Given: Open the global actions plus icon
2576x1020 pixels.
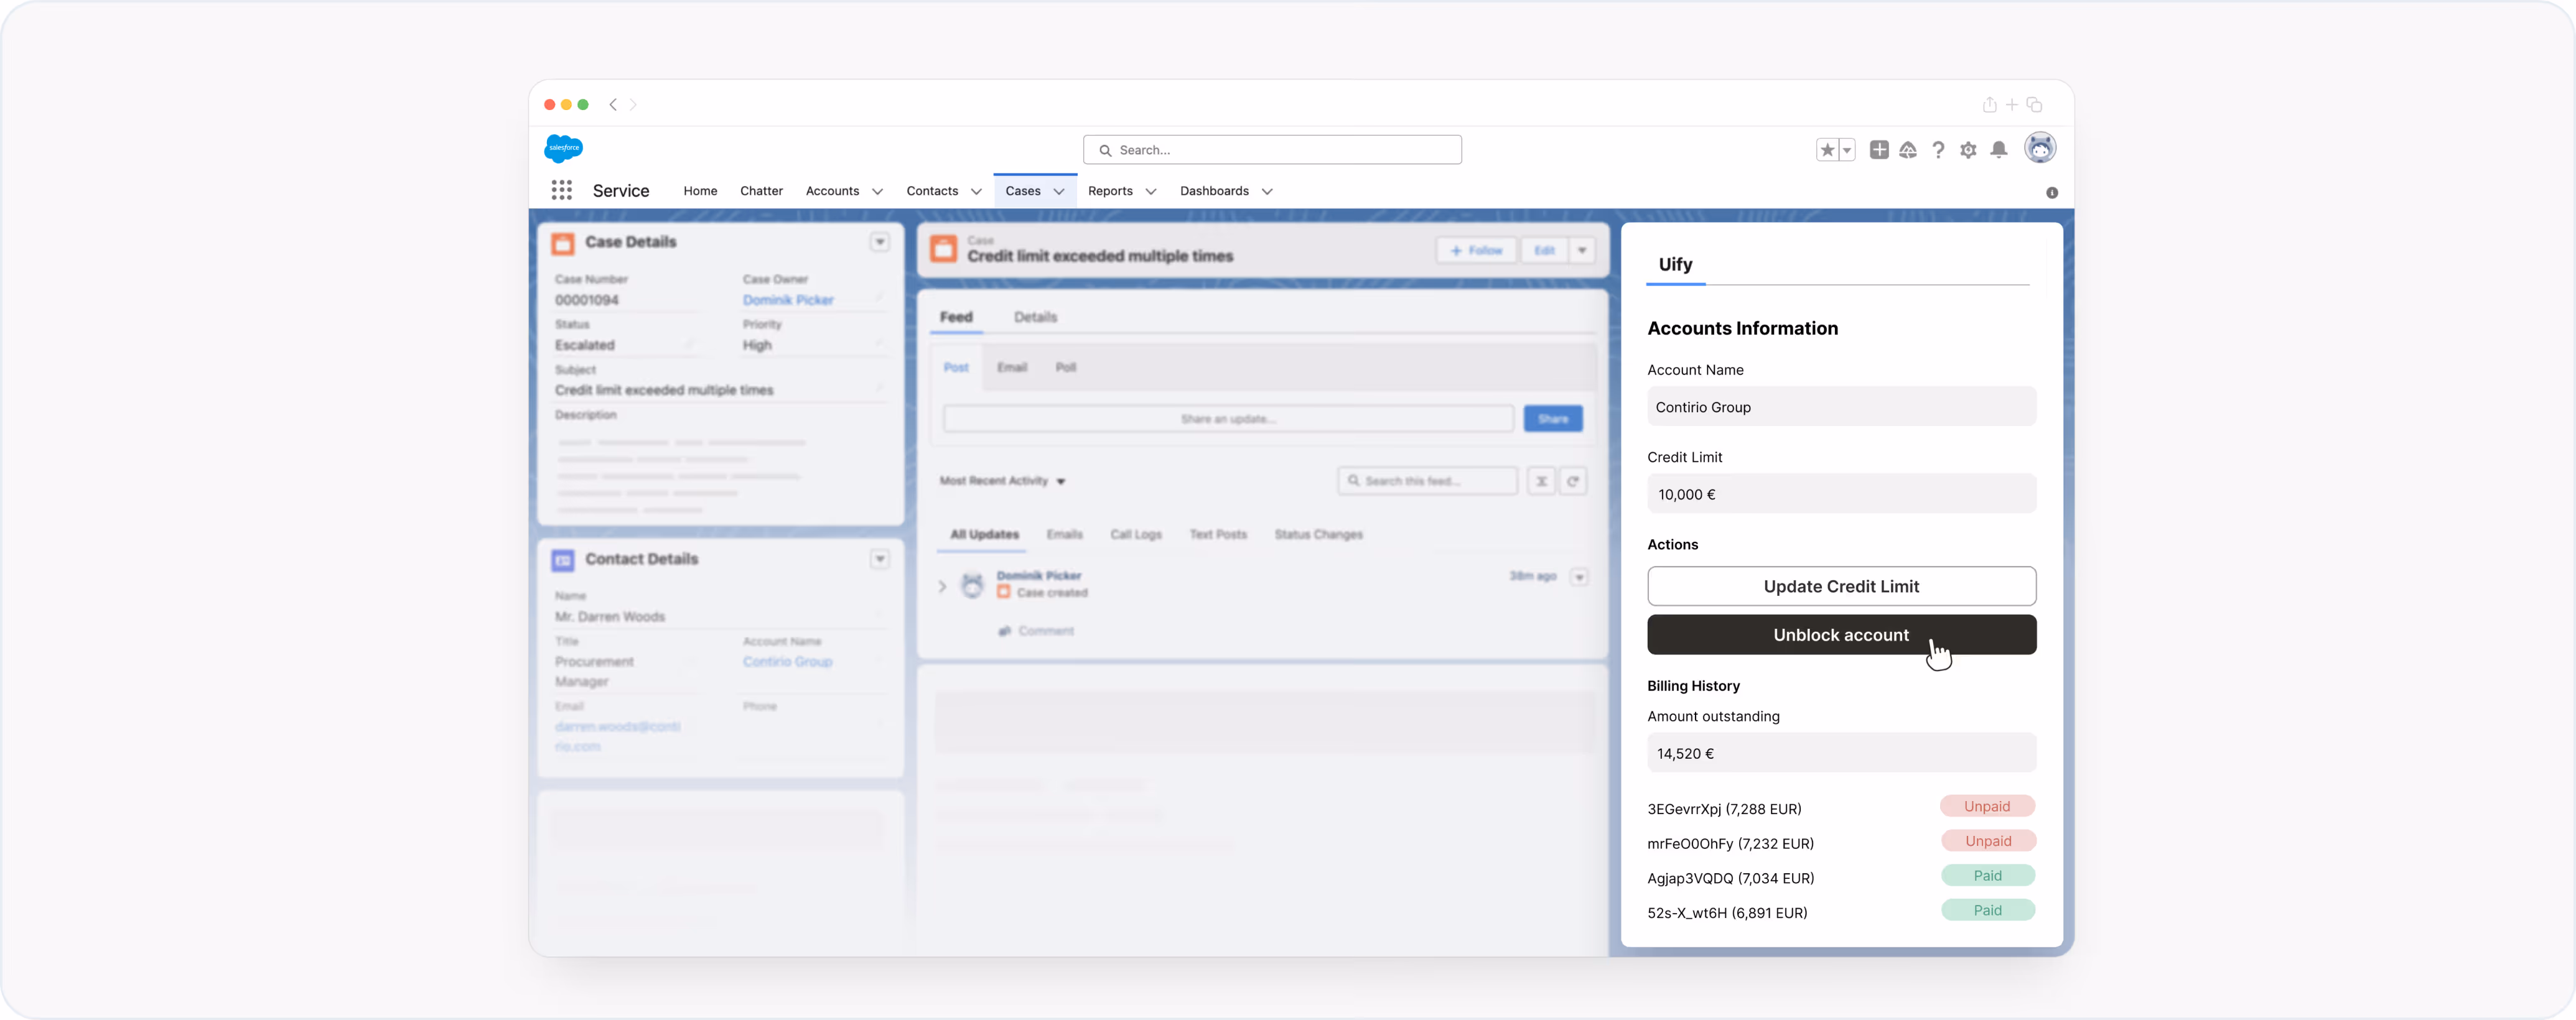Looking at the screenshot, I should [1879, 150].
